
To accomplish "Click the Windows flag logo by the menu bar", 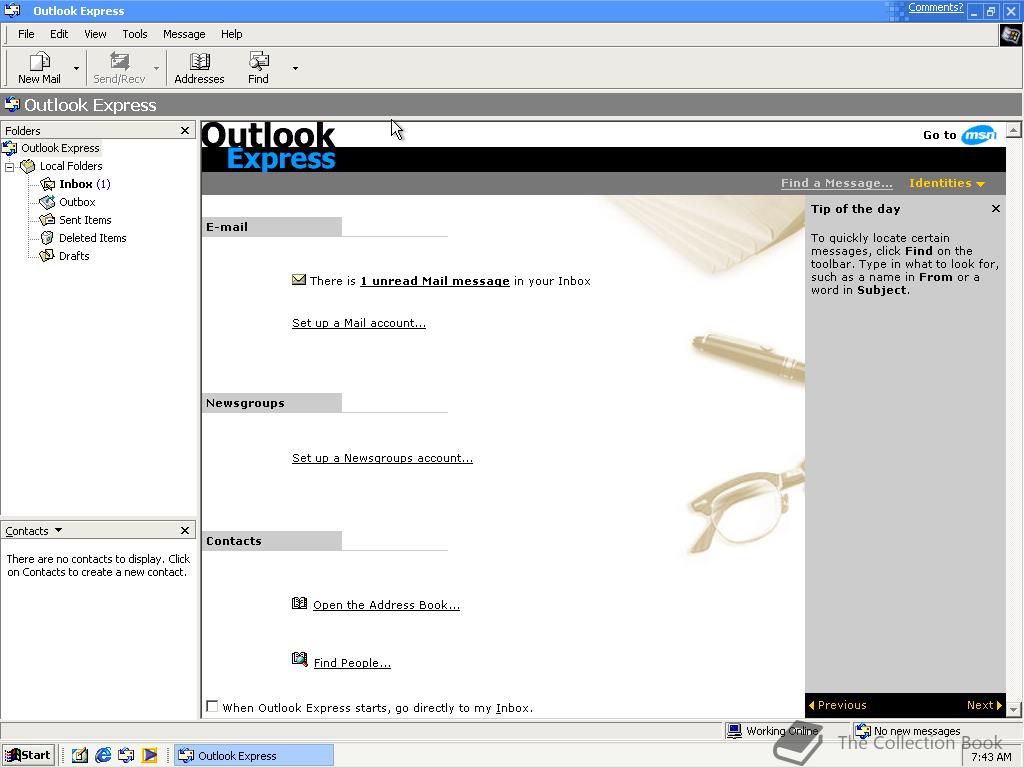I will (1011, 35).
